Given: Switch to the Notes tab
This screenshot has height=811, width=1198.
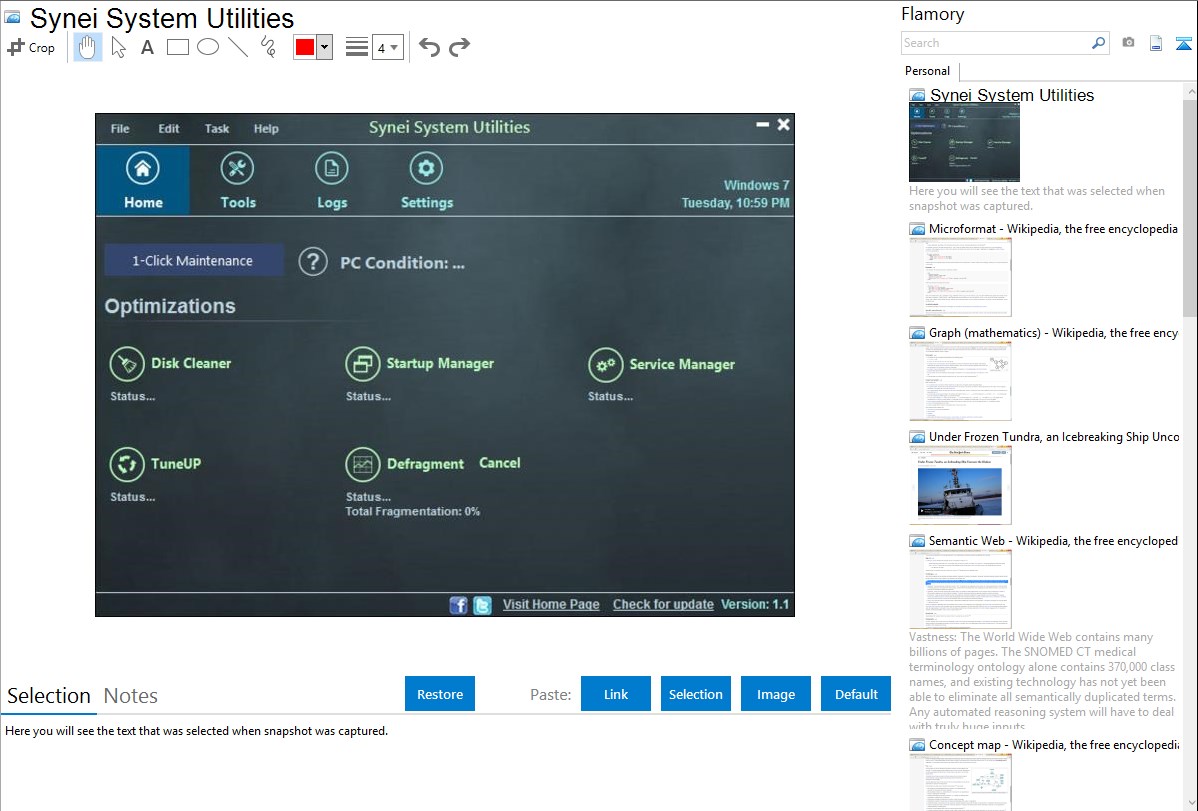Looking at the screenshot, I should [131, 696].
